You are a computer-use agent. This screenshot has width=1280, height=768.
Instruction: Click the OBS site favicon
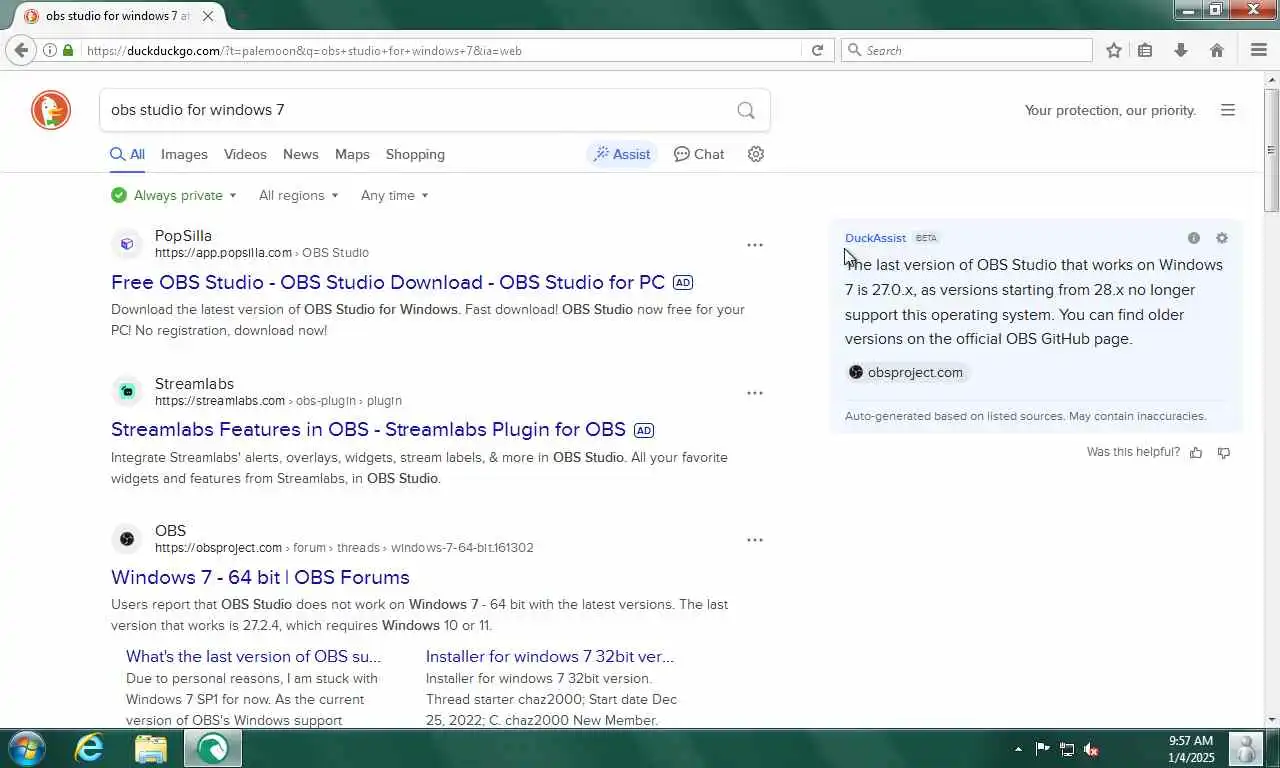coord(127,539)
